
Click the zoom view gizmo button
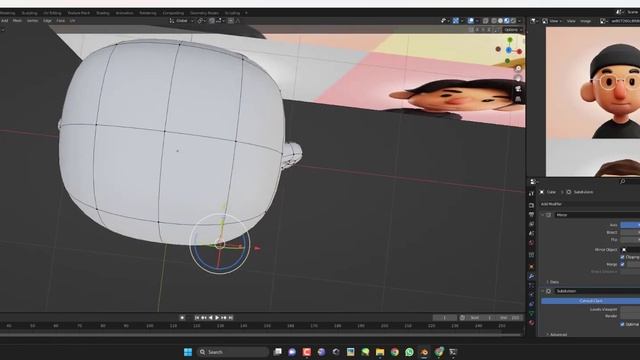(x=518, y=69)
